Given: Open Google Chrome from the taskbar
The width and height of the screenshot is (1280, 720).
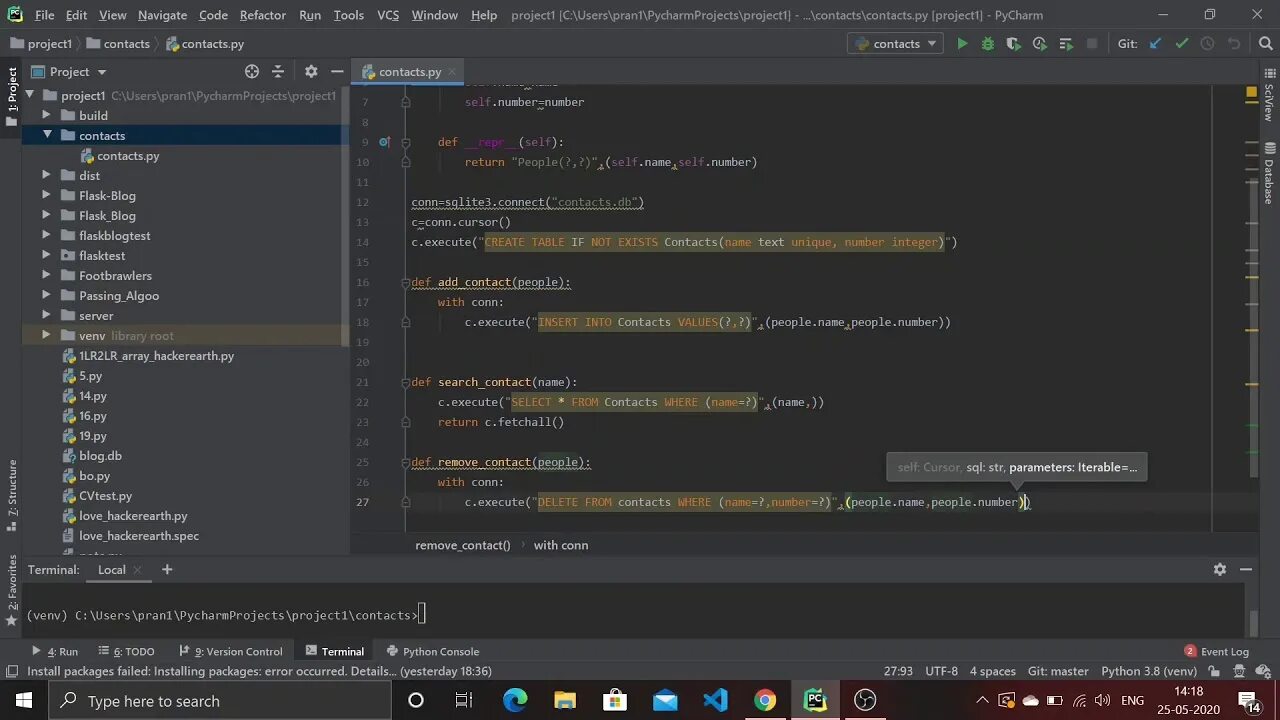Looking at the screenshot, I should [x=765, y=701].
